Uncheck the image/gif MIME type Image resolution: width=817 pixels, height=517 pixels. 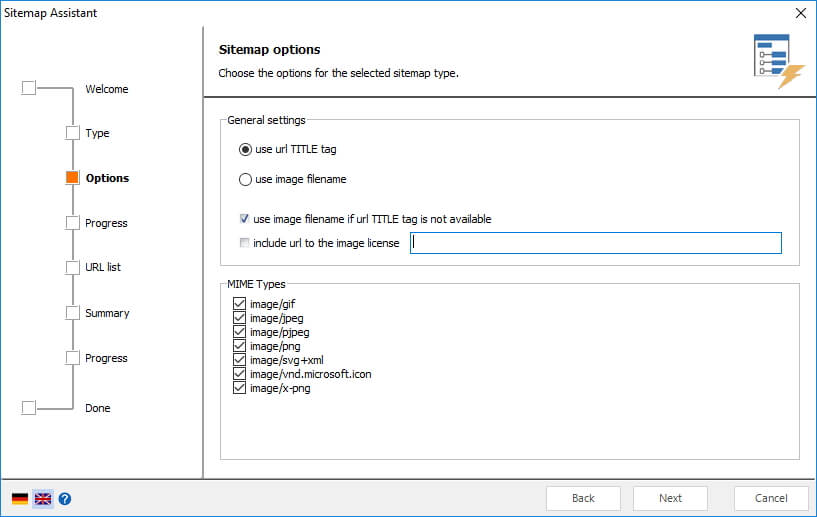[239, 303]
